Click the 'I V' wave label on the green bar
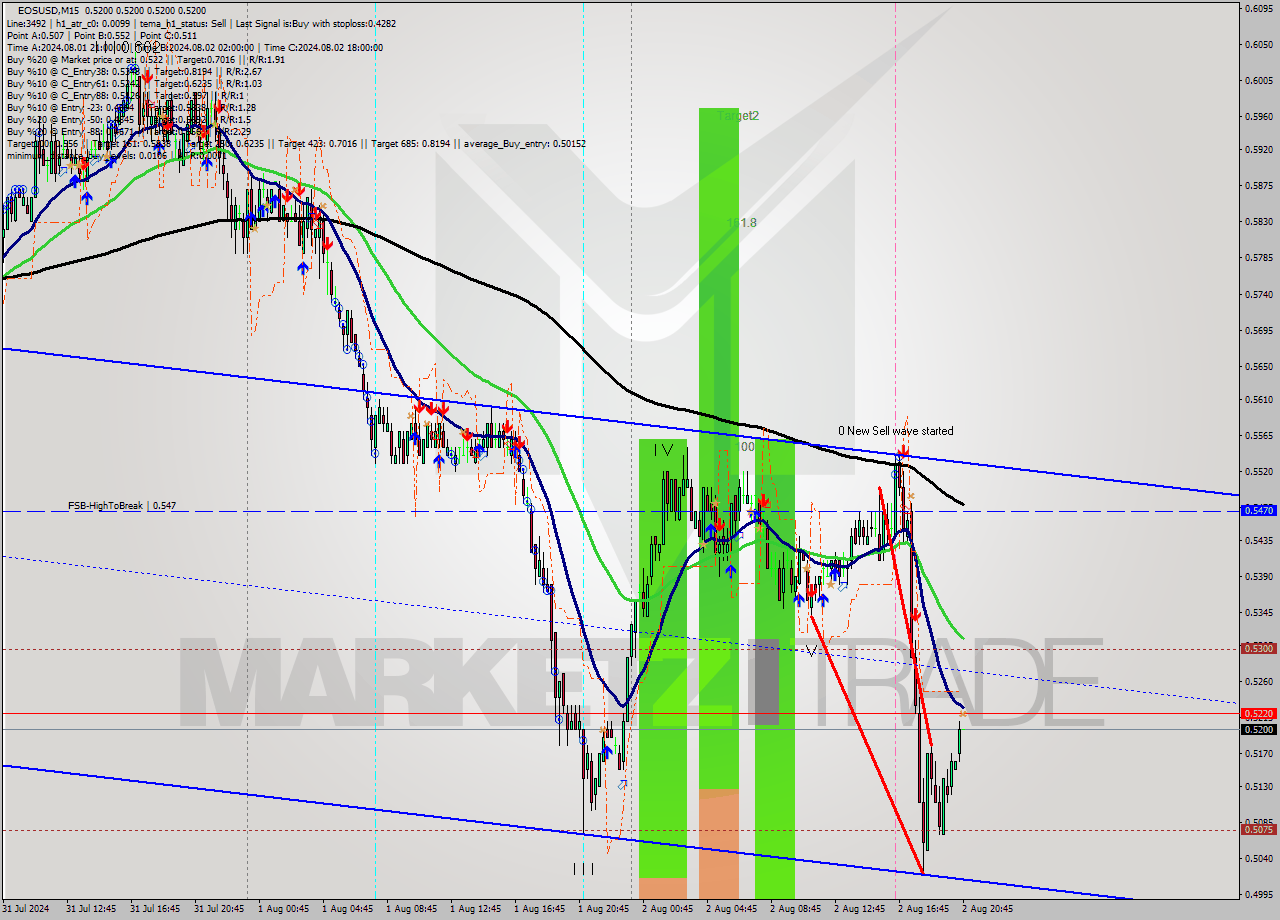This screenshot has width=1280, height=920. 663,451
